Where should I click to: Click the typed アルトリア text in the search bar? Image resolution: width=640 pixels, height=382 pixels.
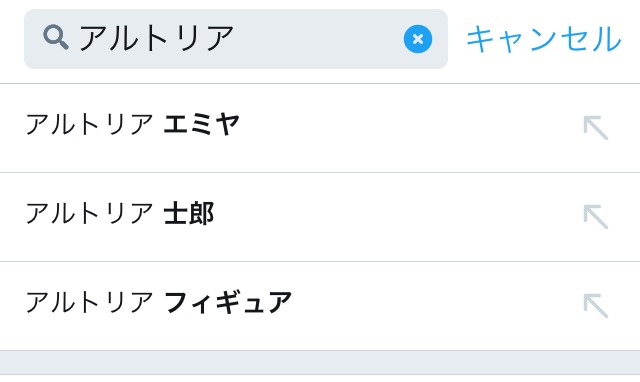pos(156,38)
